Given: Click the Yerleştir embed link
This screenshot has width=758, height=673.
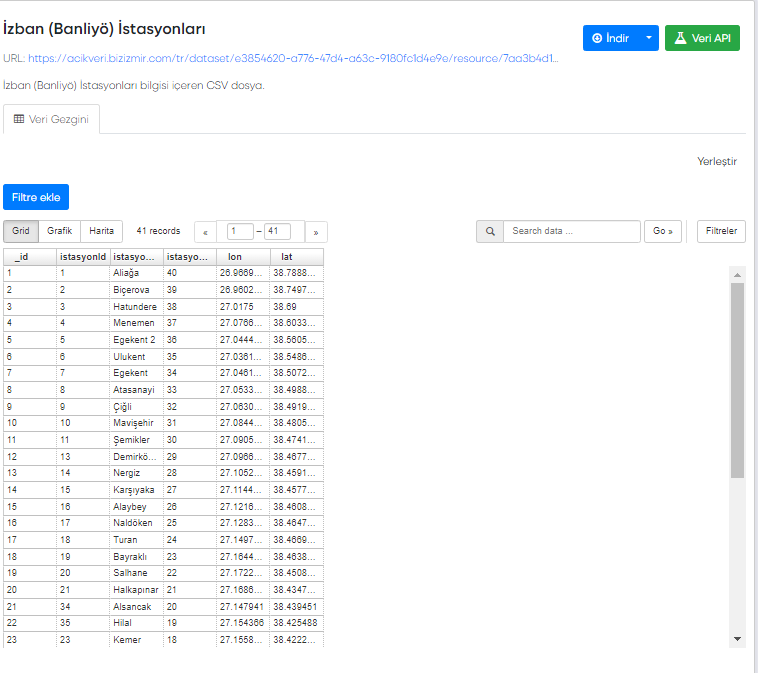Looking at the screenshot, I should tap(716, 161).
